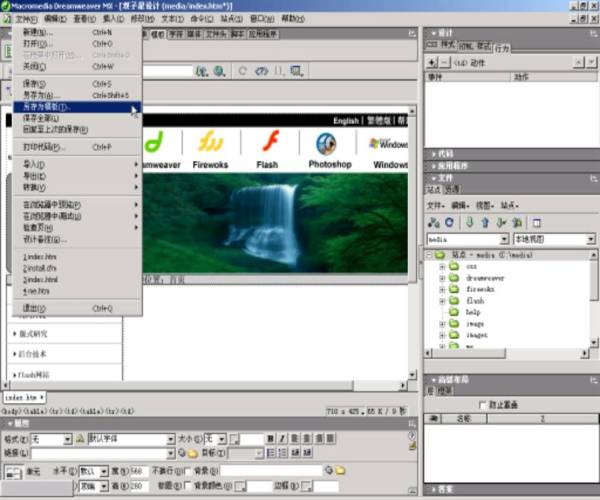600x500 pixels.
Task: Click the text color swatch in Properties
Action: tap(234, 439)
